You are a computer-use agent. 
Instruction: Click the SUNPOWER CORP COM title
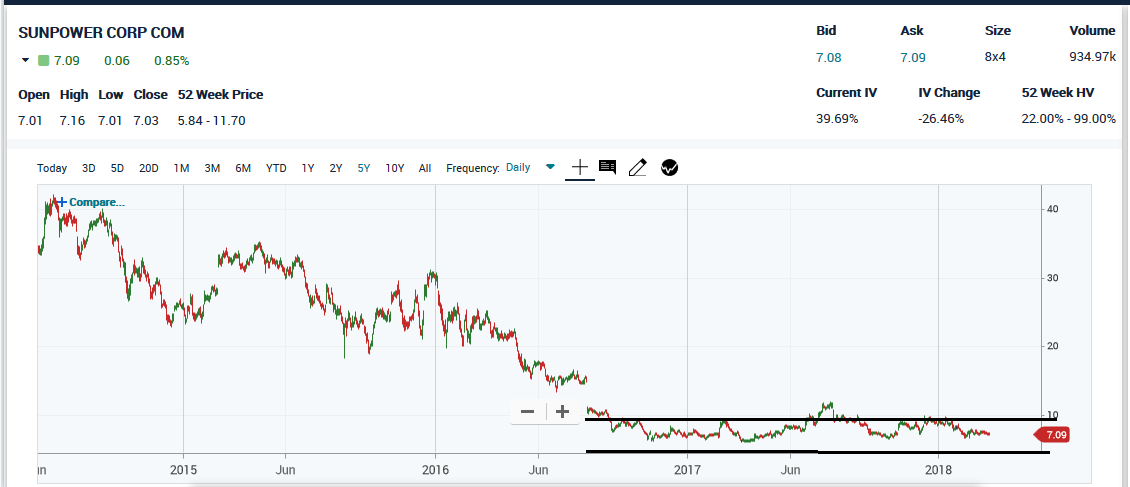point(101,32)
